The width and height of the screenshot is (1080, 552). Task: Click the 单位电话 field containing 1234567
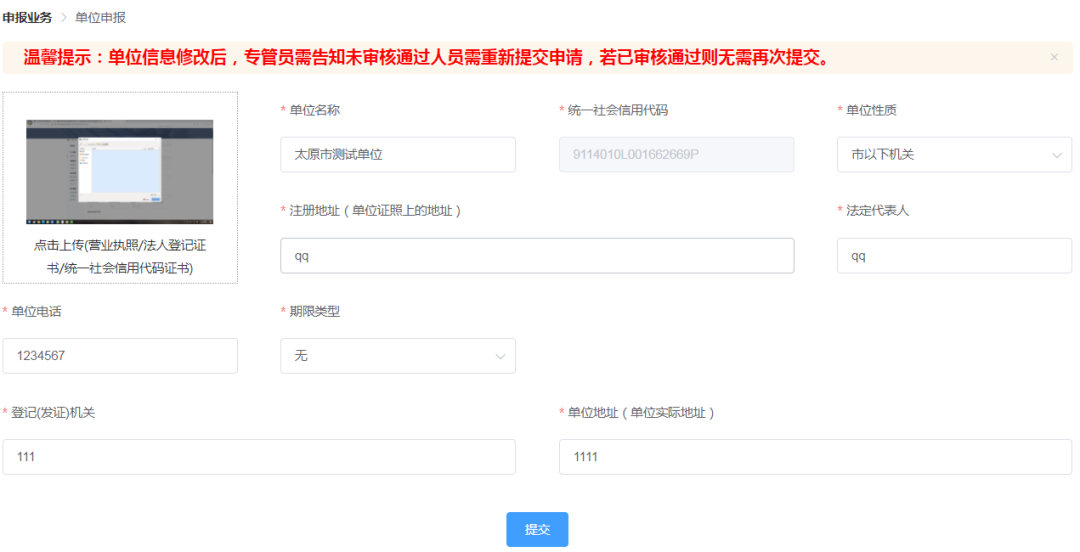tap(120, 356)
